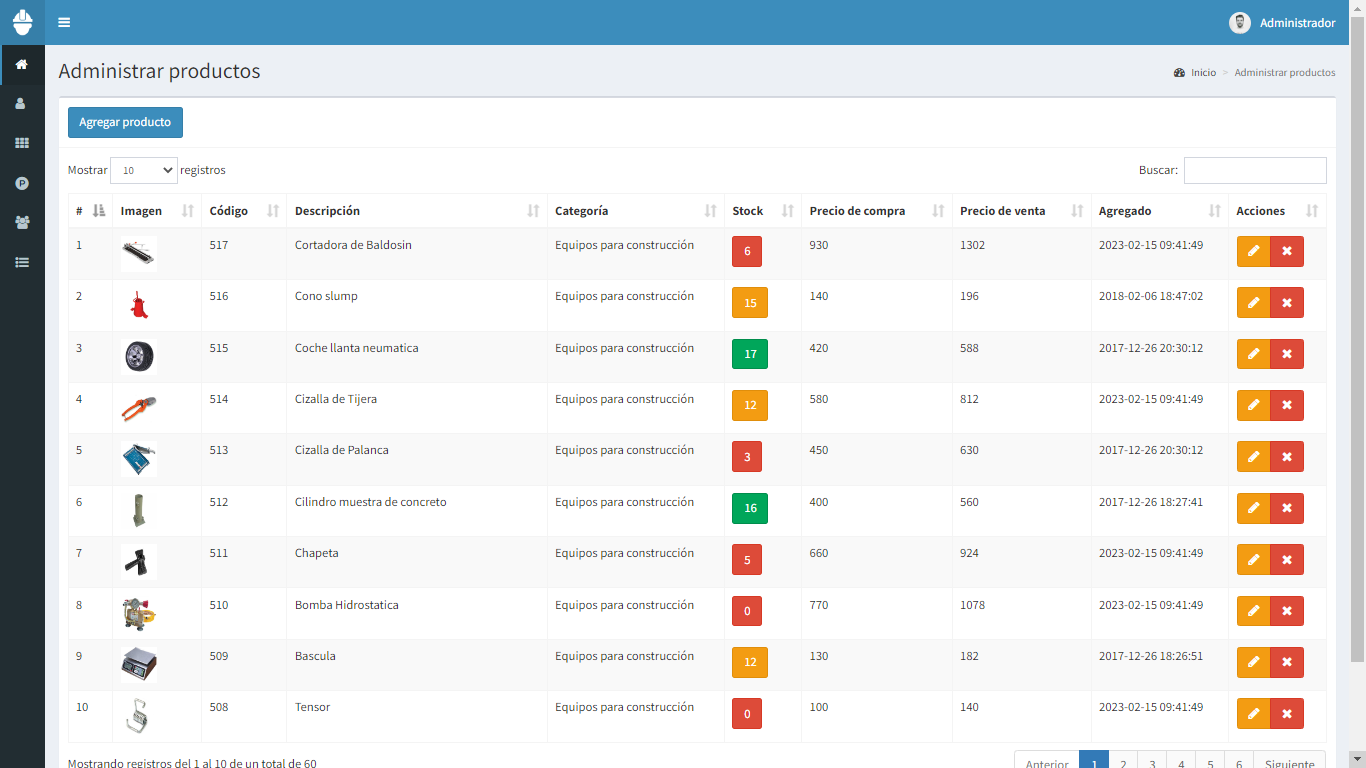
Task: Focus the Buscar search field
Action: (x=1255, y=170)
